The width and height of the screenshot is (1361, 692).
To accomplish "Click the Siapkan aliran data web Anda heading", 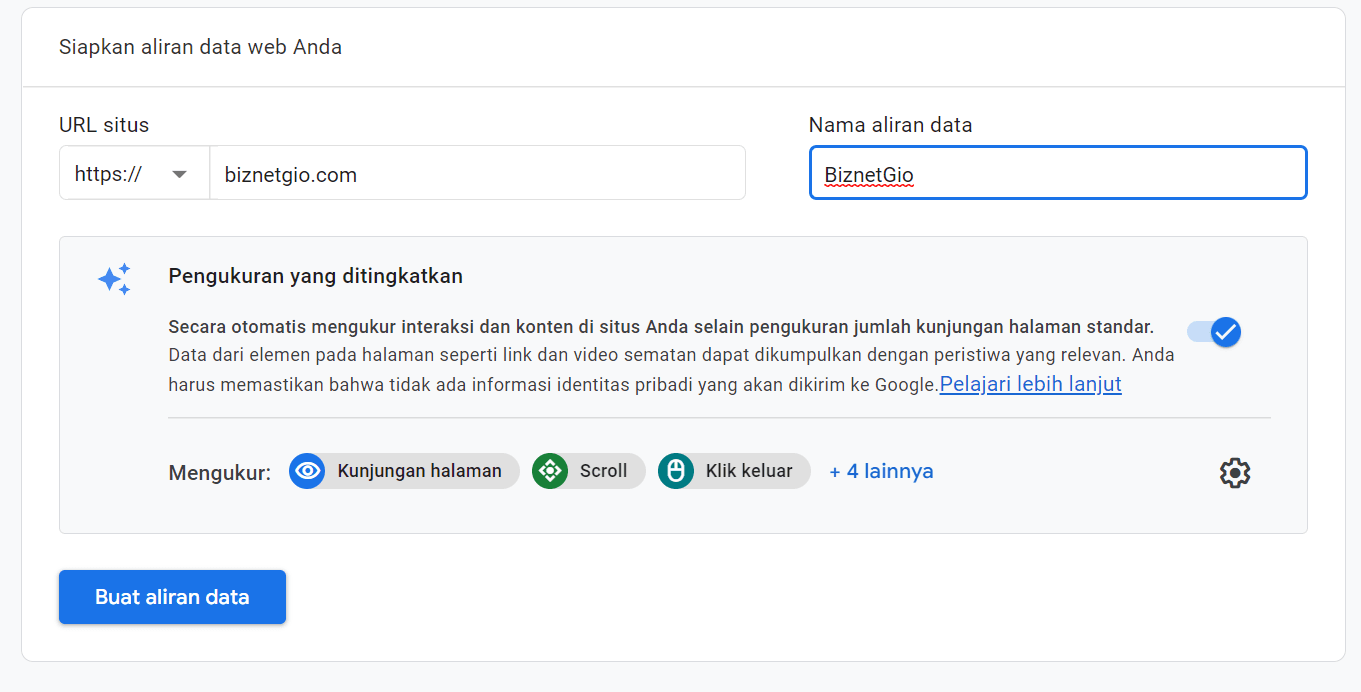I will [200, 47].
